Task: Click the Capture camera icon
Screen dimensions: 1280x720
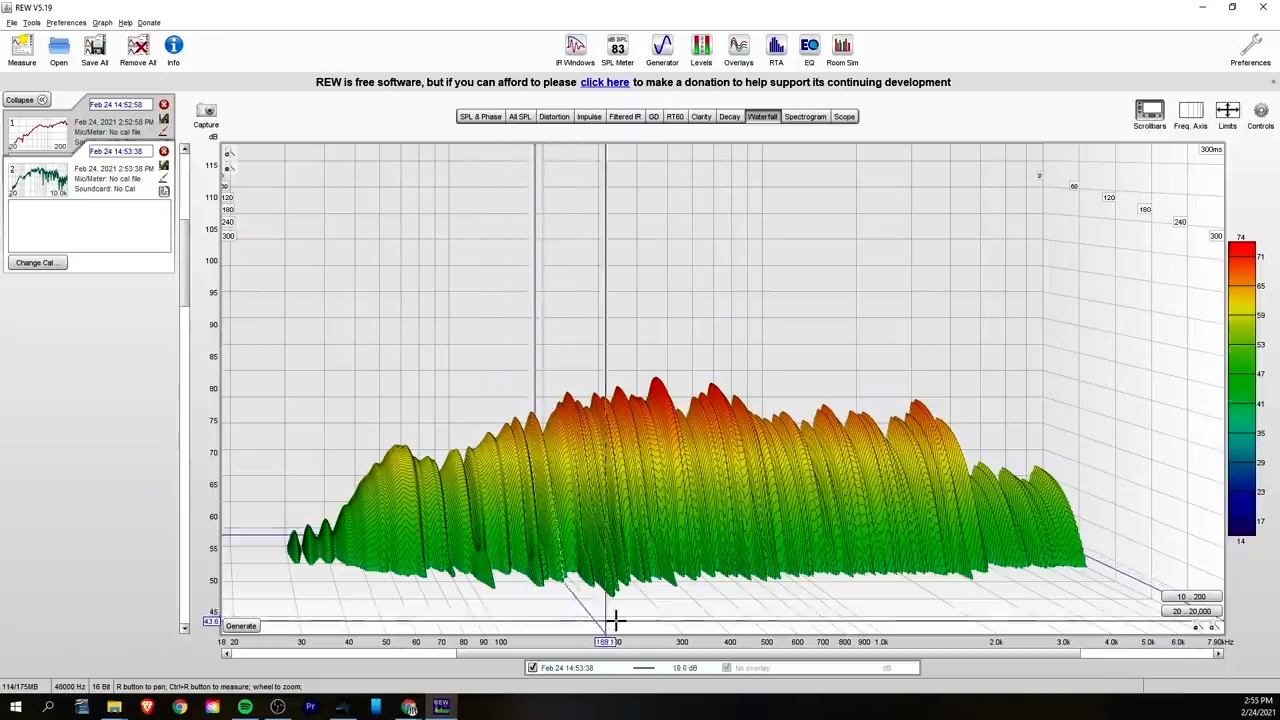Action: 206,112
